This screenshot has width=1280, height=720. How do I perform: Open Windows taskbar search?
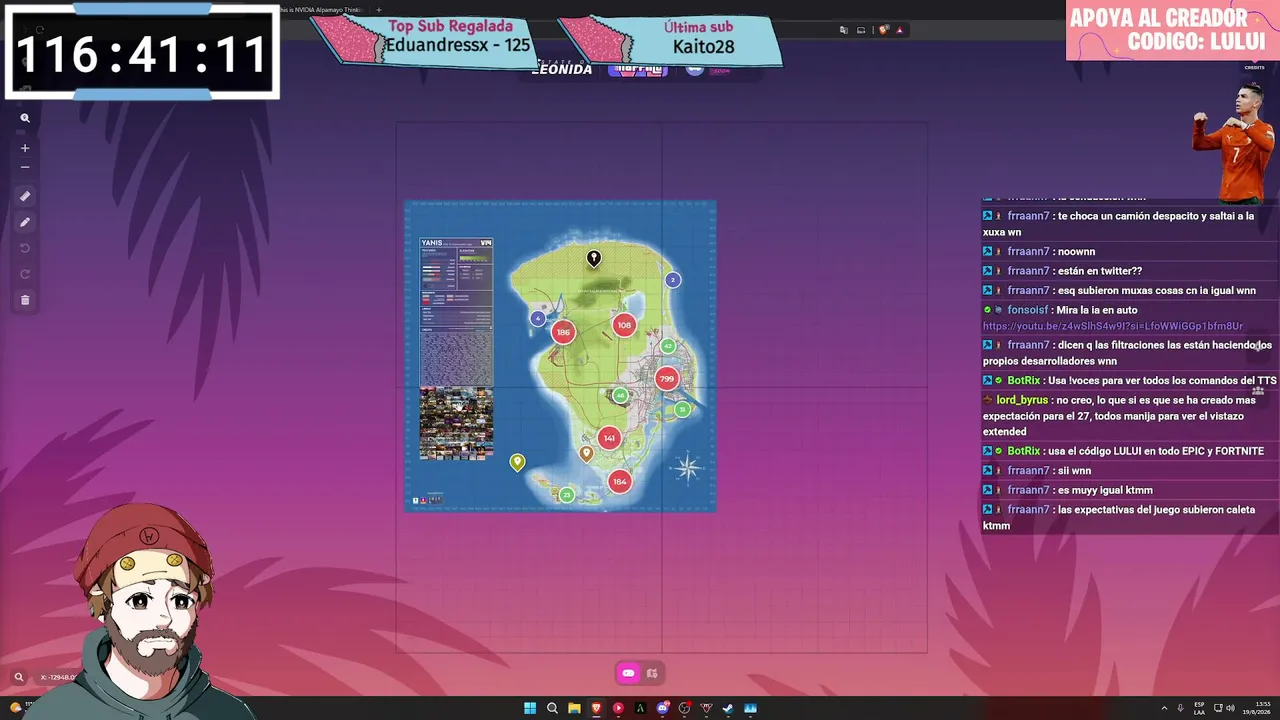pyautogui.click(x=552, y=708)
